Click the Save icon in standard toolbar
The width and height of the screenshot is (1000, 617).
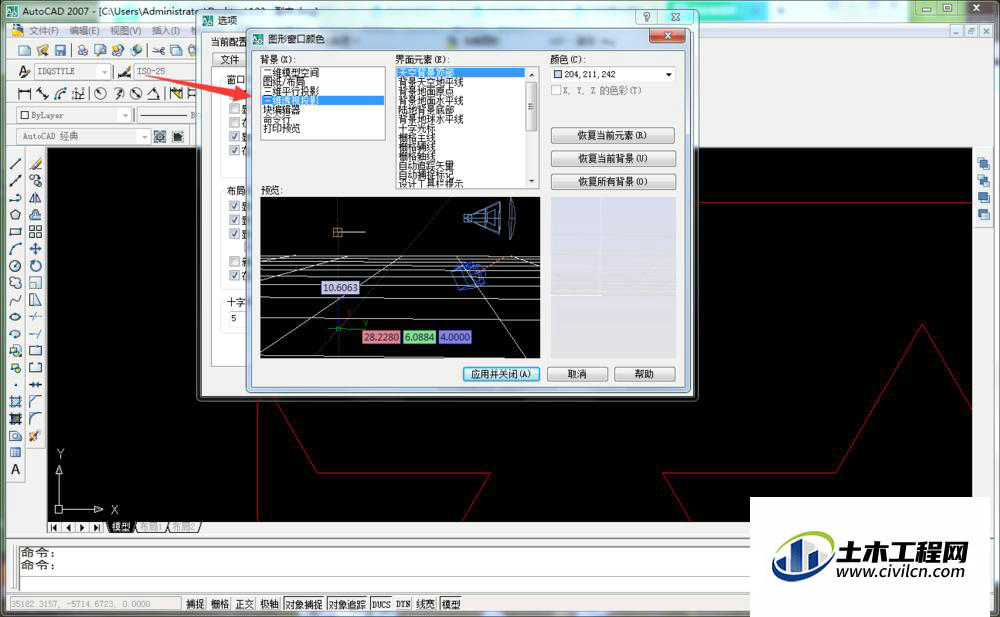(x=61, y=50)
